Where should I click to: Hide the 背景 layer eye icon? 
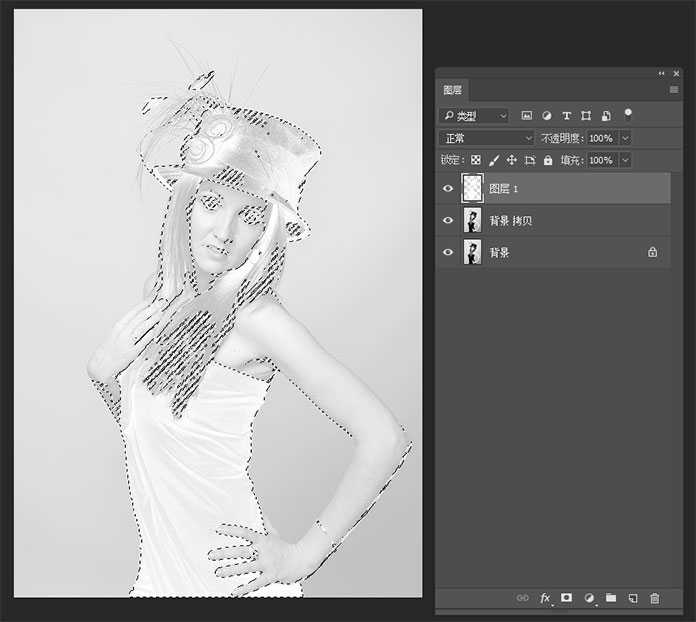(x=448, y=252)
